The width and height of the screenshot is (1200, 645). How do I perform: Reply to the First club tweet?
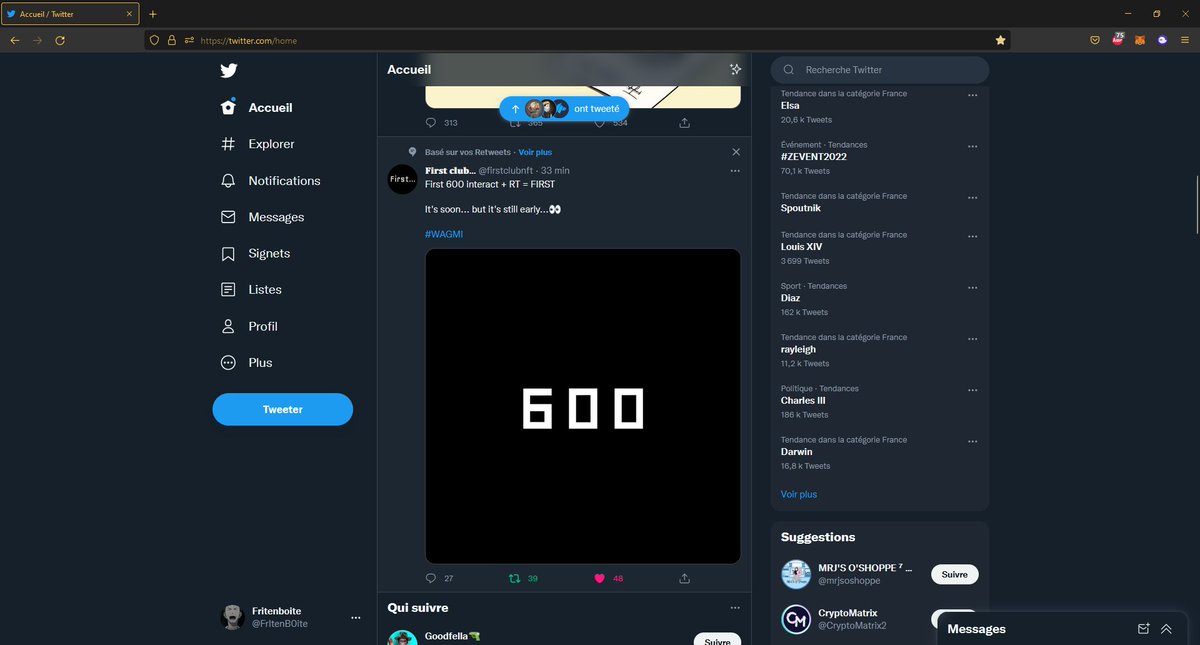[432, 578]
